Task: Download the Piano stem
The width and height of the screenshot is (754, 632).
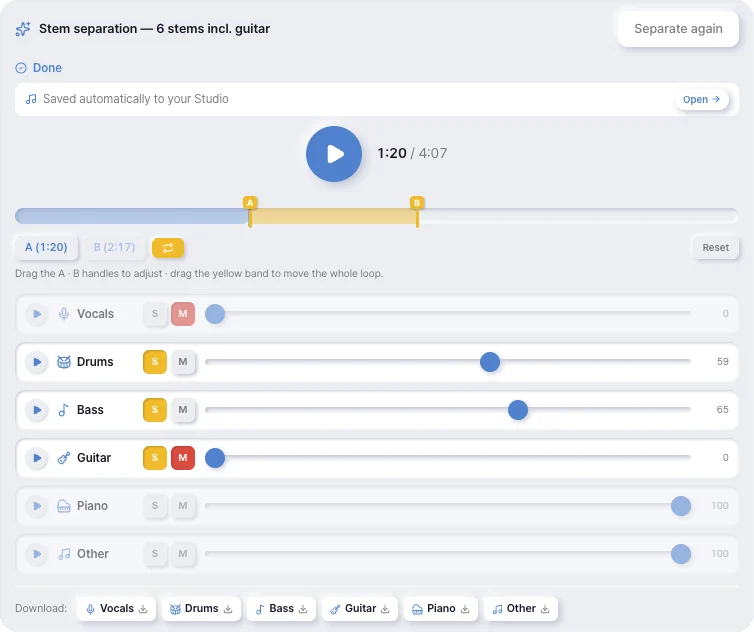Action: pos(440,609)
